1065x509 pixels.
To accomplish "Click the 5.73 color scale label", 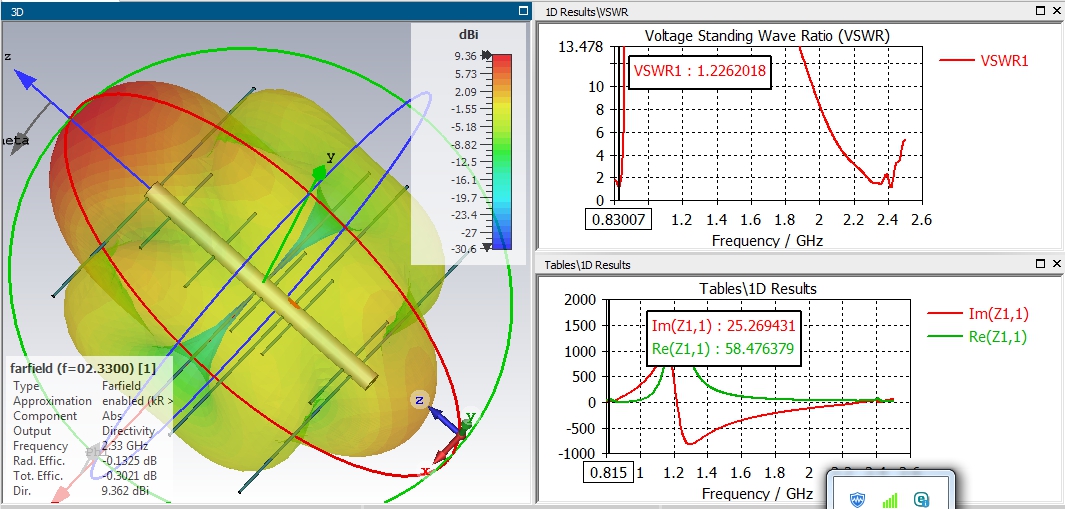I will 467,73.
